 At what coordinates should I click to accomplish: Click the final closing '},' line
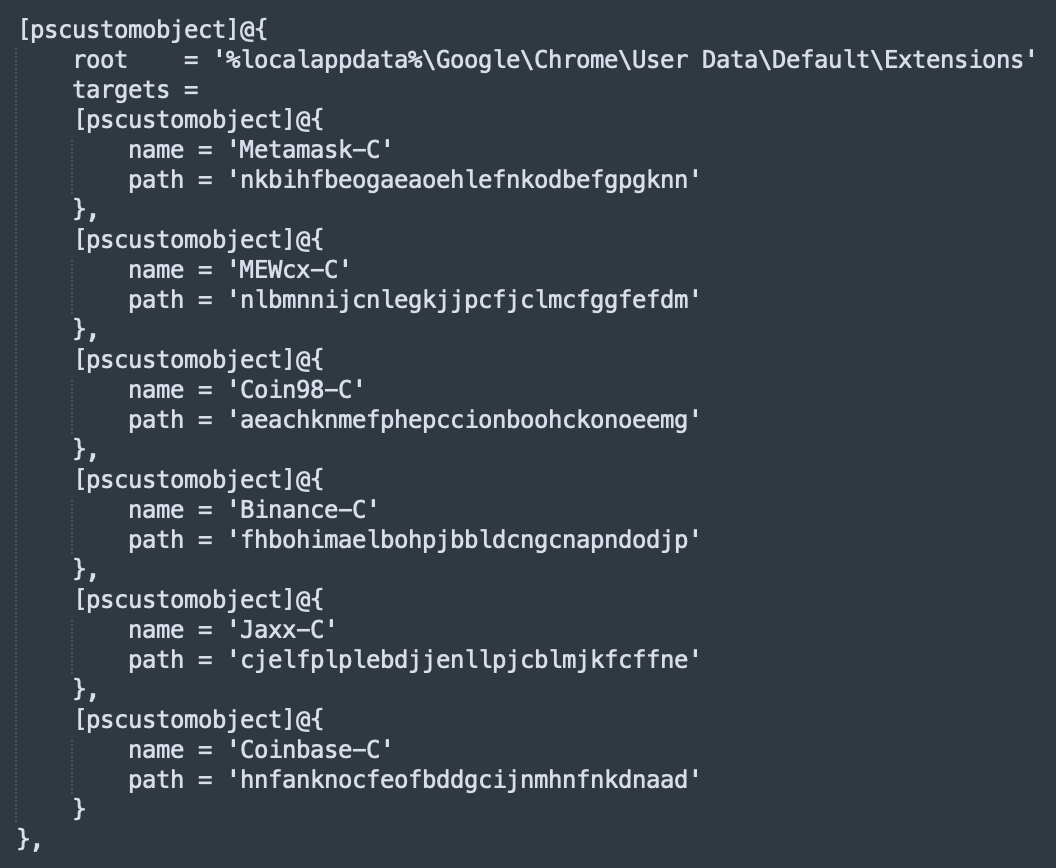30,839
